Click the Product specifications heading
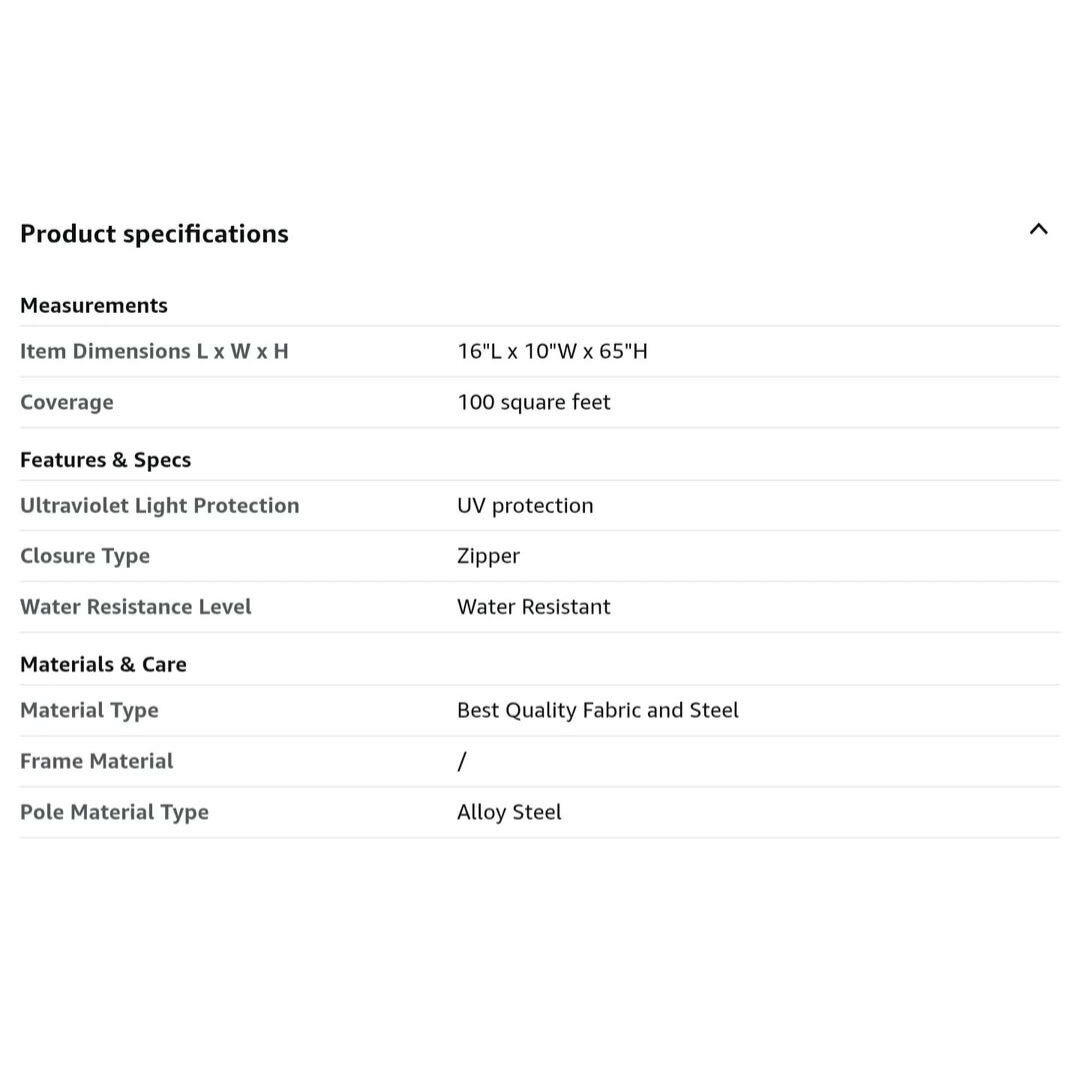Image resolution: width=1080 pixels, height=1066 pixels. coord(154,234)
